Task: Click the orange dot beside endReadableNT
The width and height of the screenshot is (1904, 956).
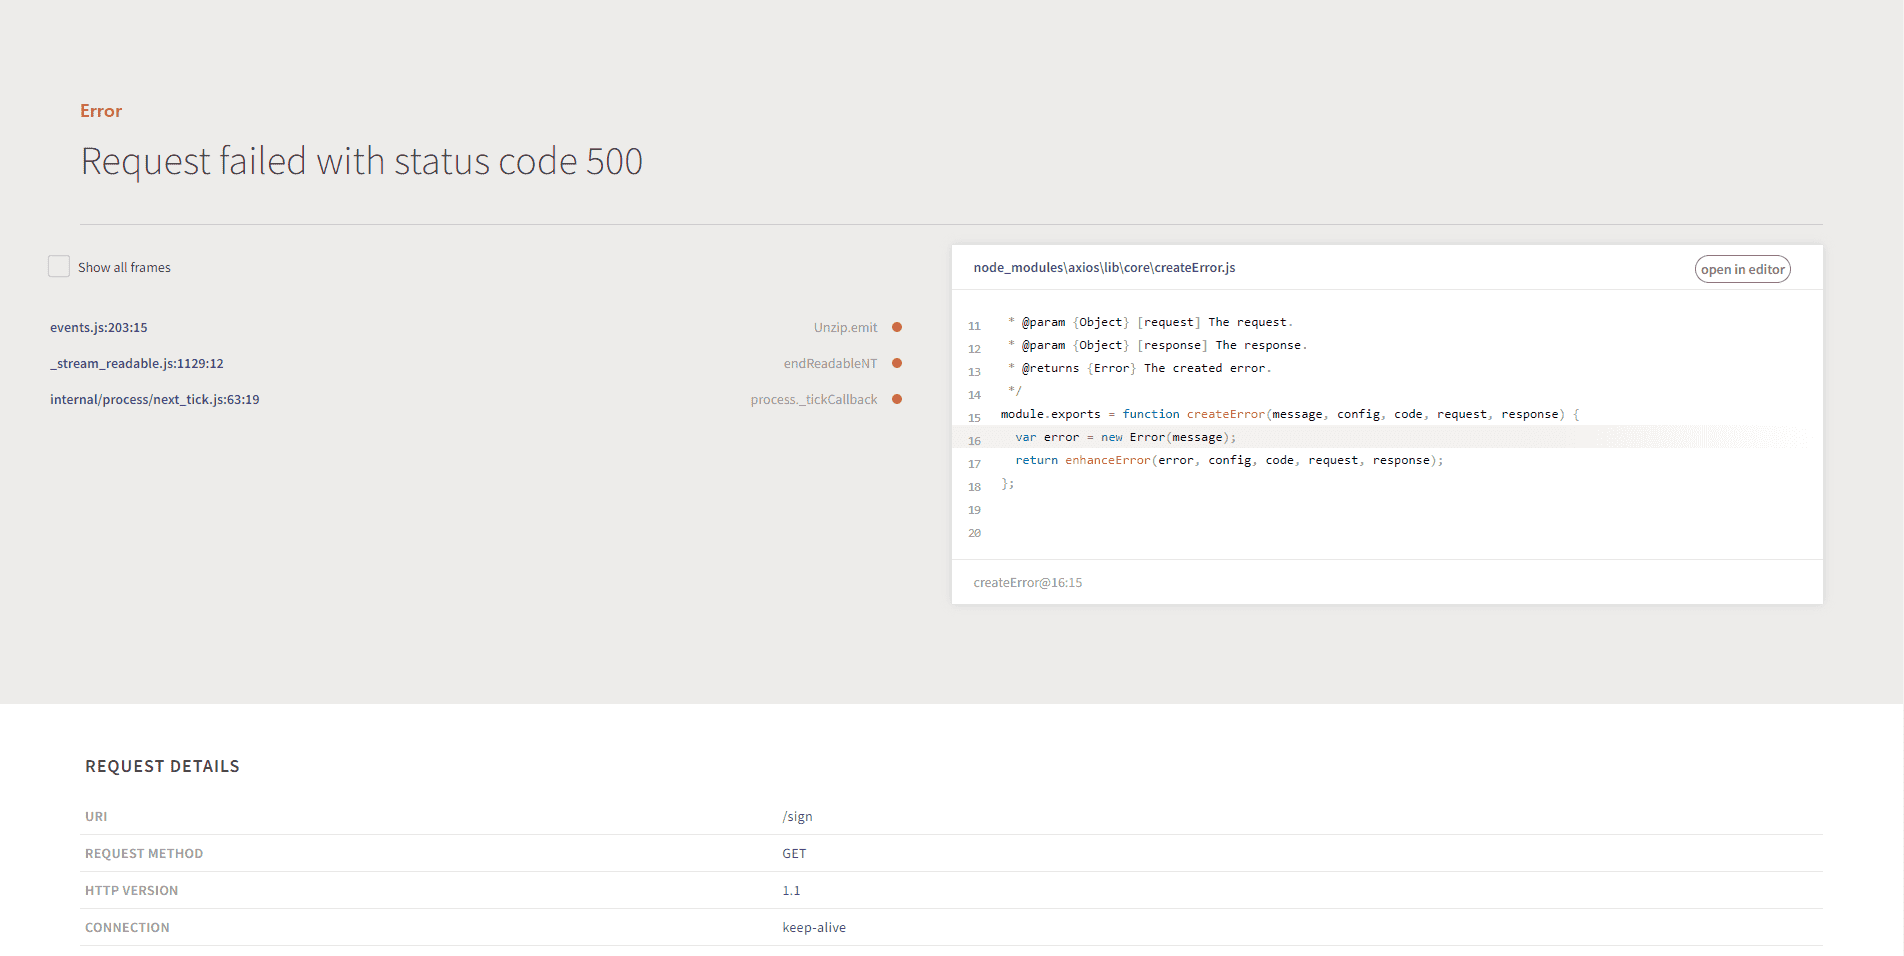Action: point(897,363)
